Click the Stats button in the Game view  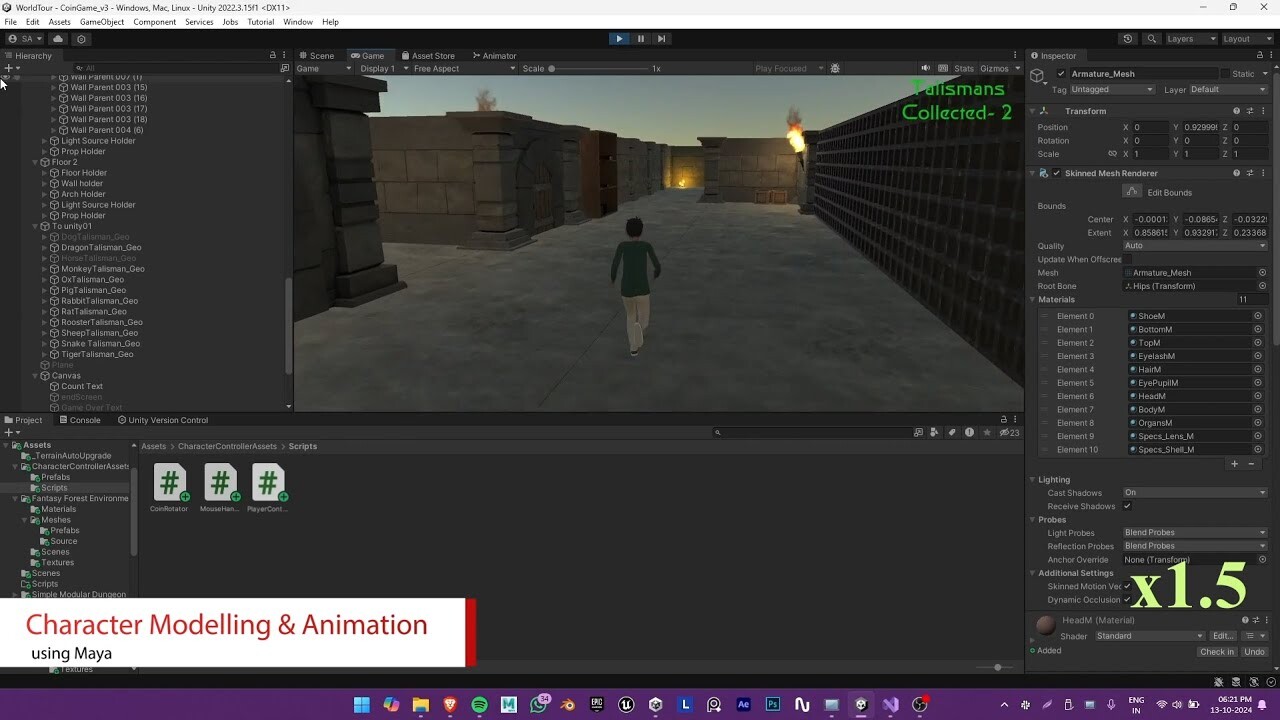tap(963, 68)
